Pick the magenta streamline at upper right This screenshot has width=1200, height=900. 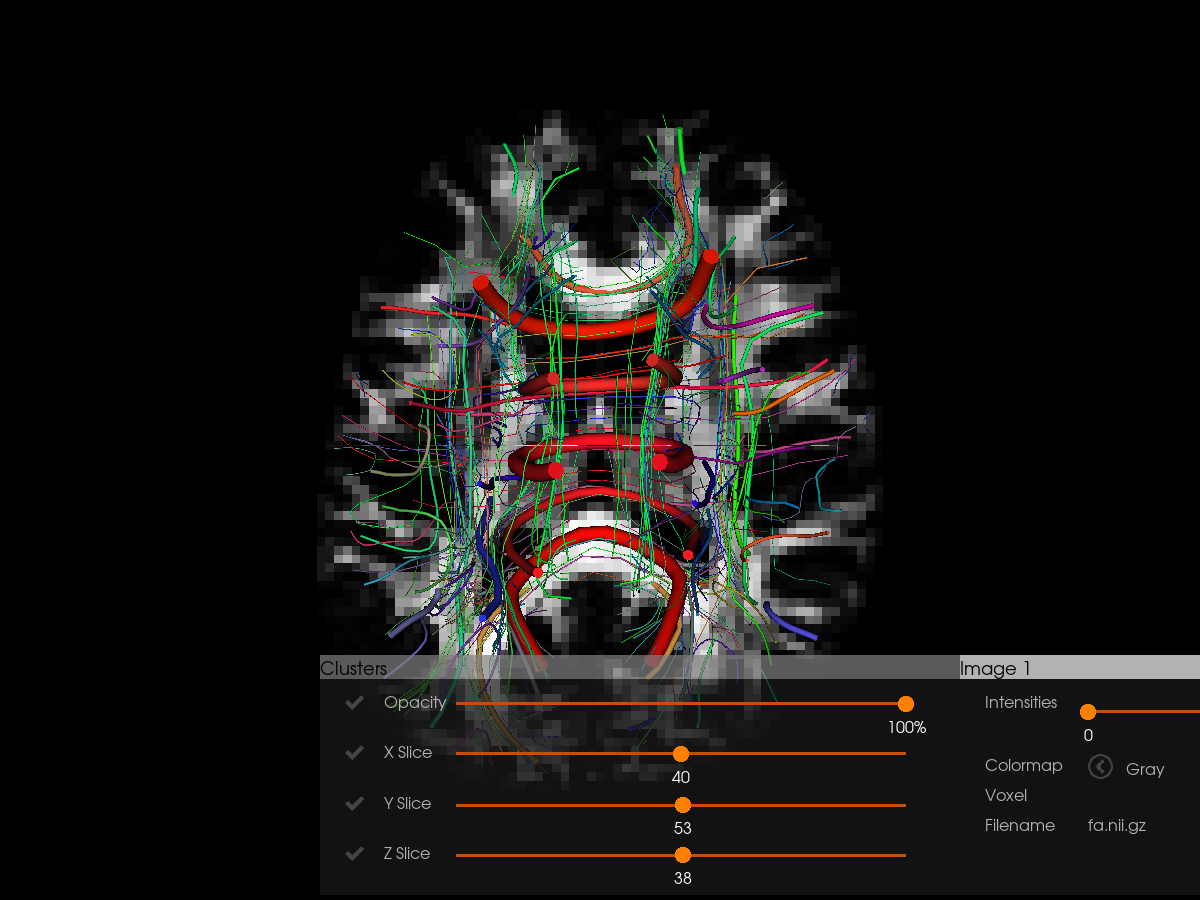tap(770, 318)
